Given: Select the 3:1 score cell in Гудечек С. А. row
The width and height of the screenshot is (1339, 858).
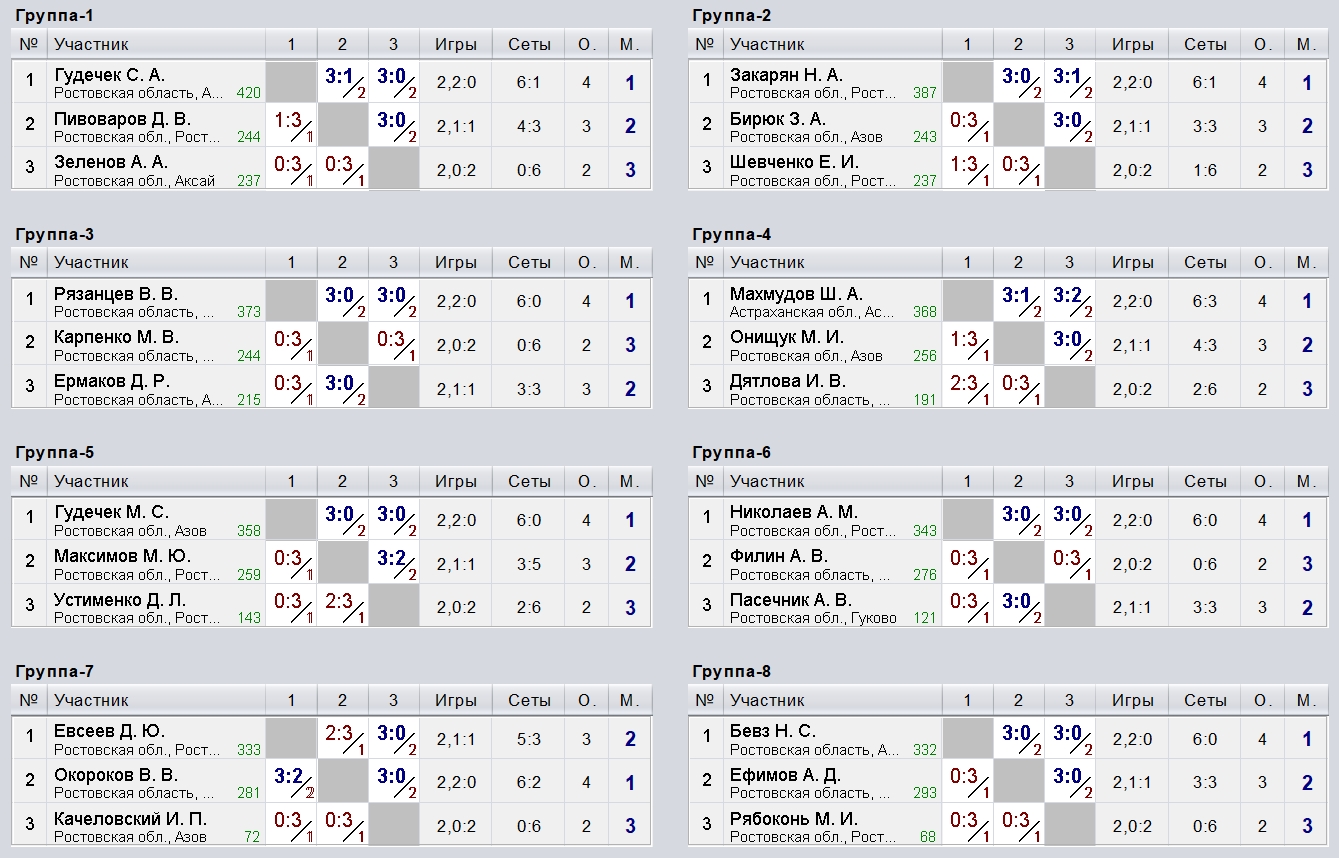Looking at the screenshot, I should [342, 82].
